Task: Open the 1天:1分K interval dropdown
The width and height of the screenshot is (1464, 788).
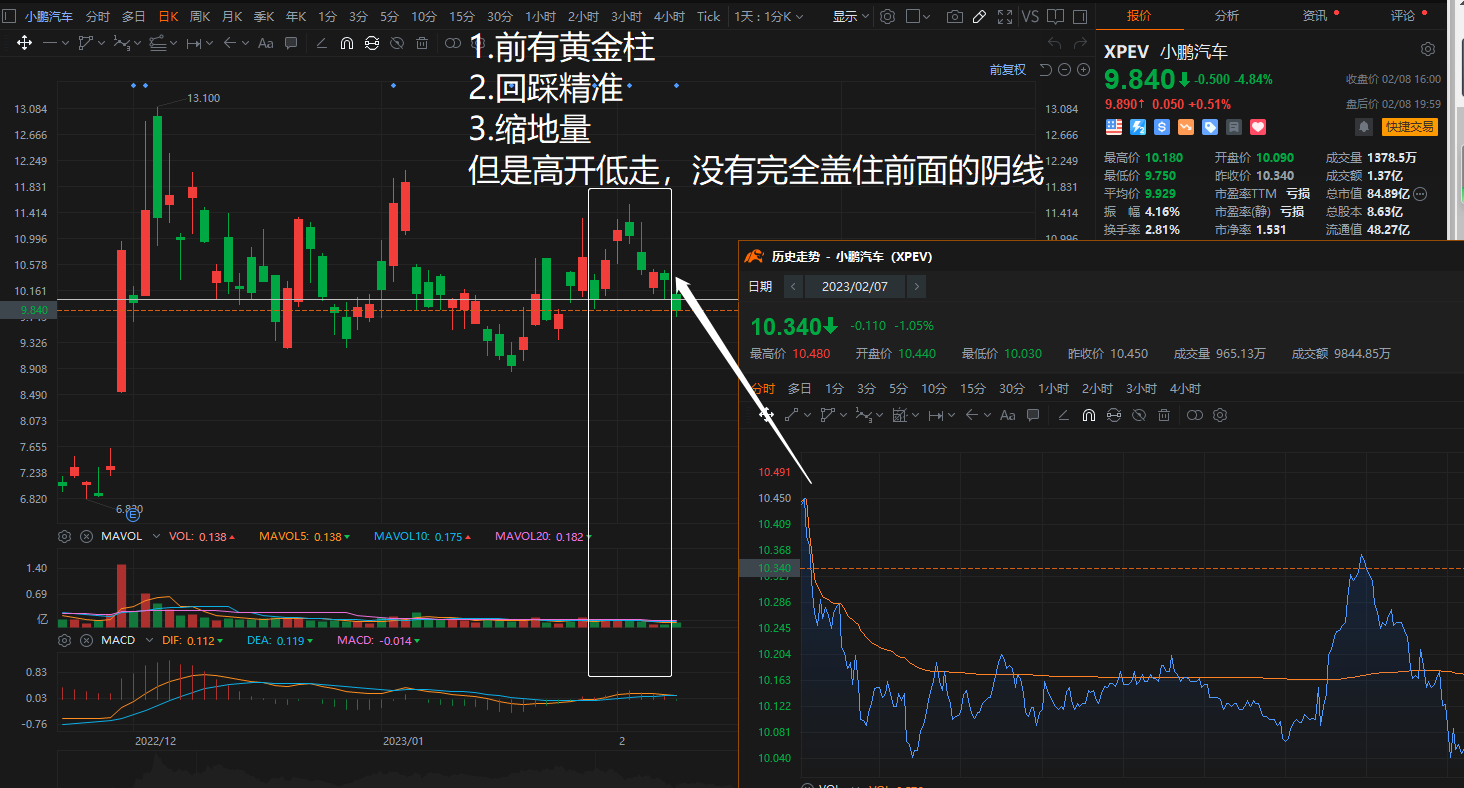Action: (x=768, y=17)
